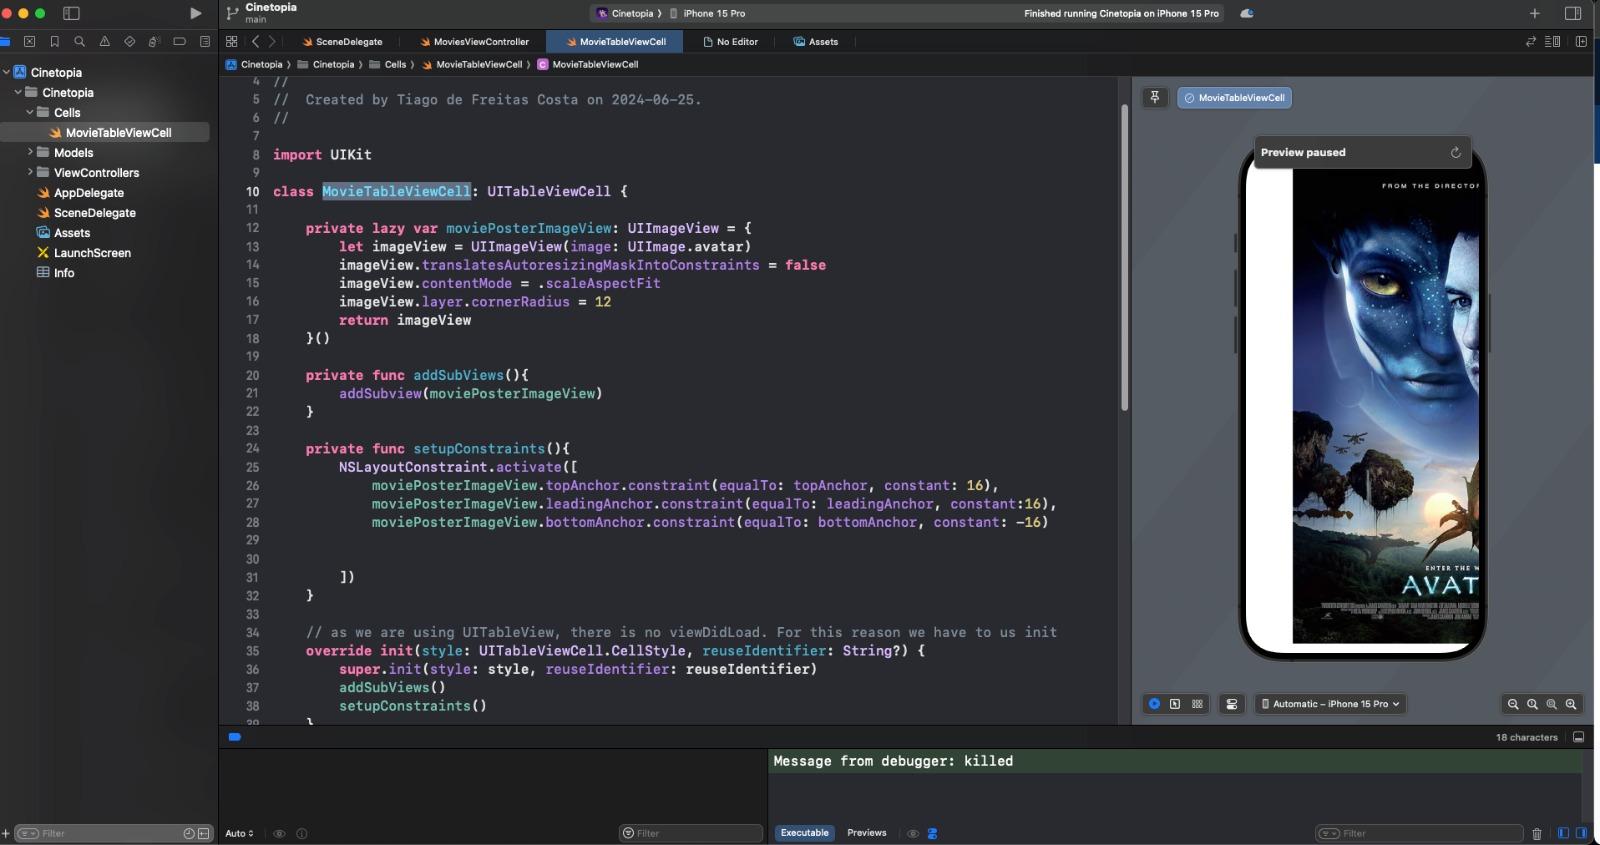Clear the console with trash icon
Screen dimensions: 1600x845
1537,833
